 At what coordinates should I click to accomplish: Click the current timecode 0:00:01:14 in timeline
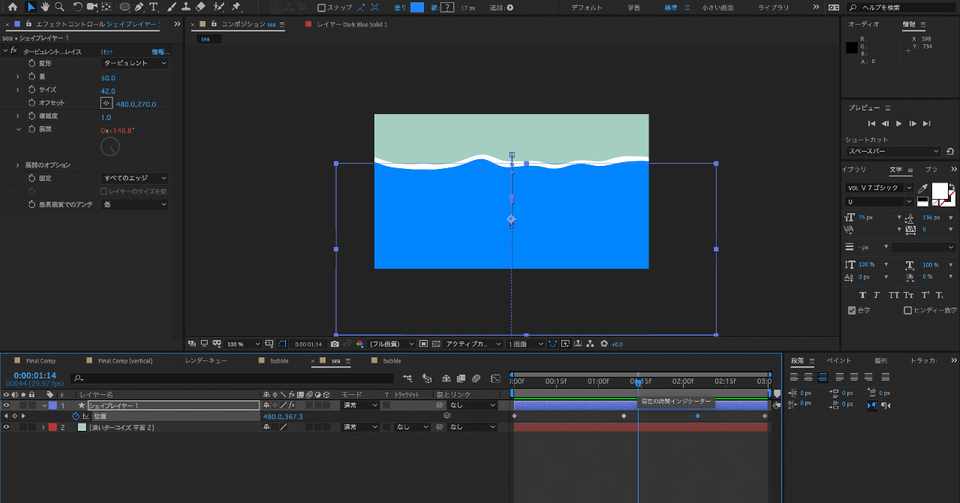point(35,375)
